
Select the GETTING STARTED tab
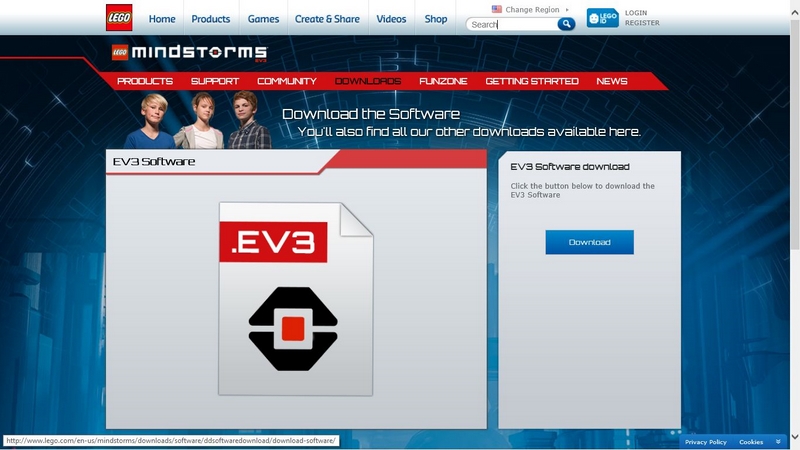[x=532, y=81]
